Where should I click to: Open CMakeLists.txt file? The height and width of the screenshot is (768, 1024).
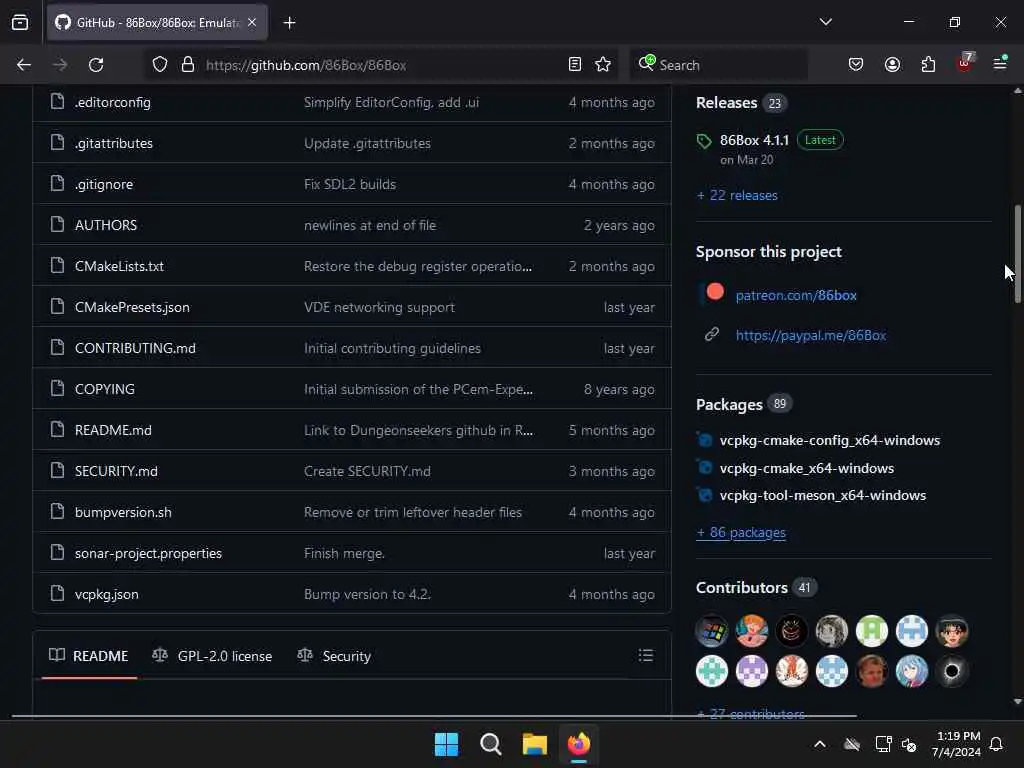tap(120, 266)
